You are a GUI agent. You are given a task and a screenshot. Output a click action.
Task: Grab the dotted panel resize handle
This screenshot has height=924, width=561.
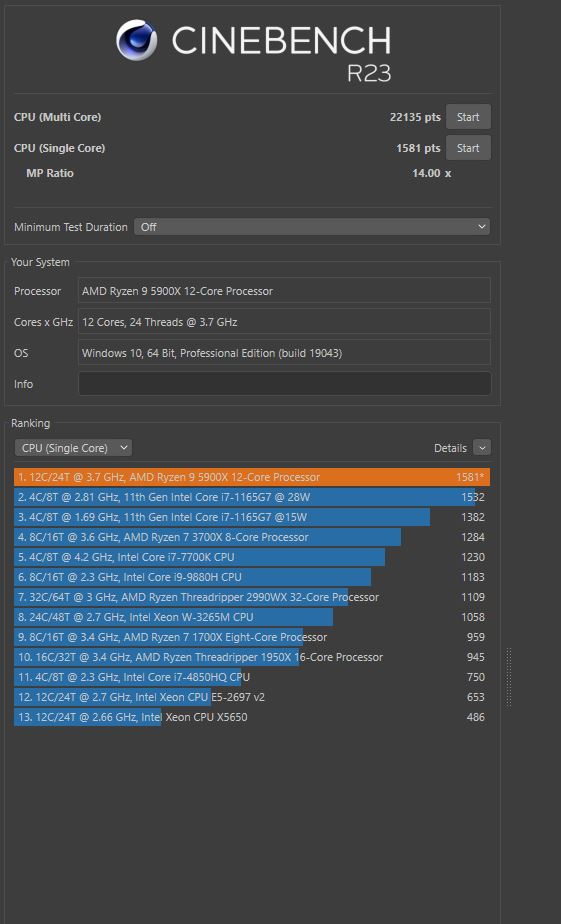[x=509, y=677]
